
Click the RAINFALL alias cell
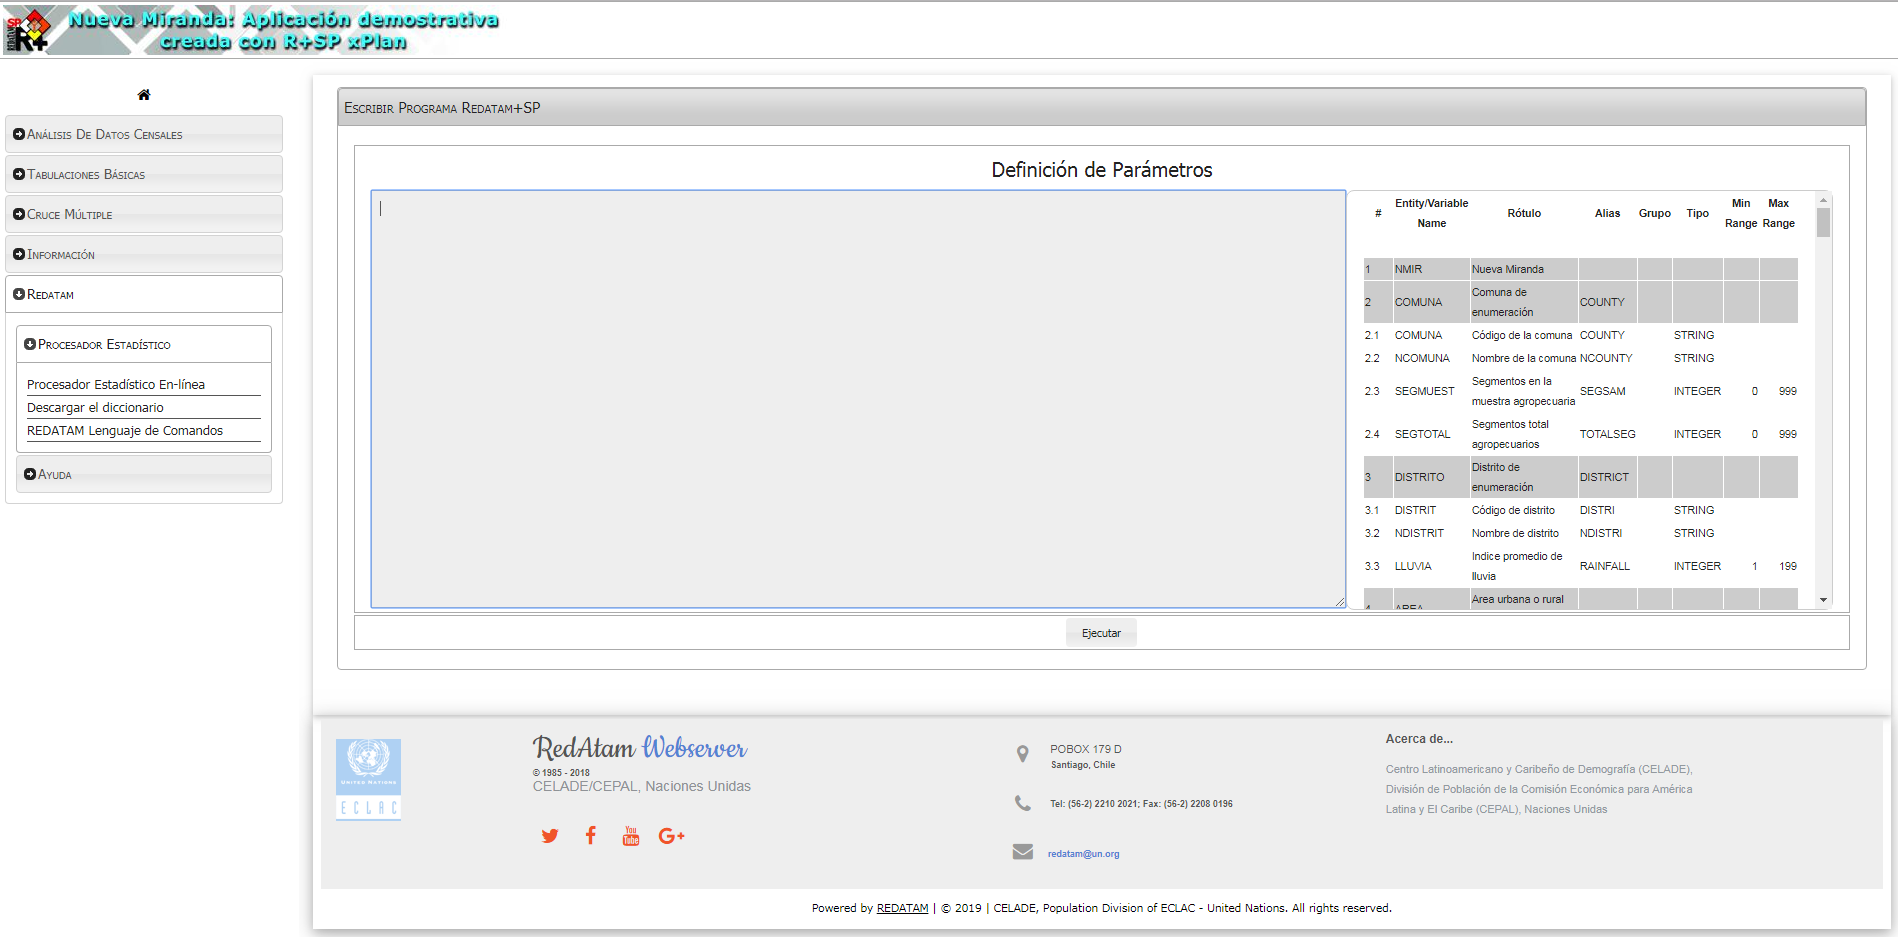coord(1605,566)
